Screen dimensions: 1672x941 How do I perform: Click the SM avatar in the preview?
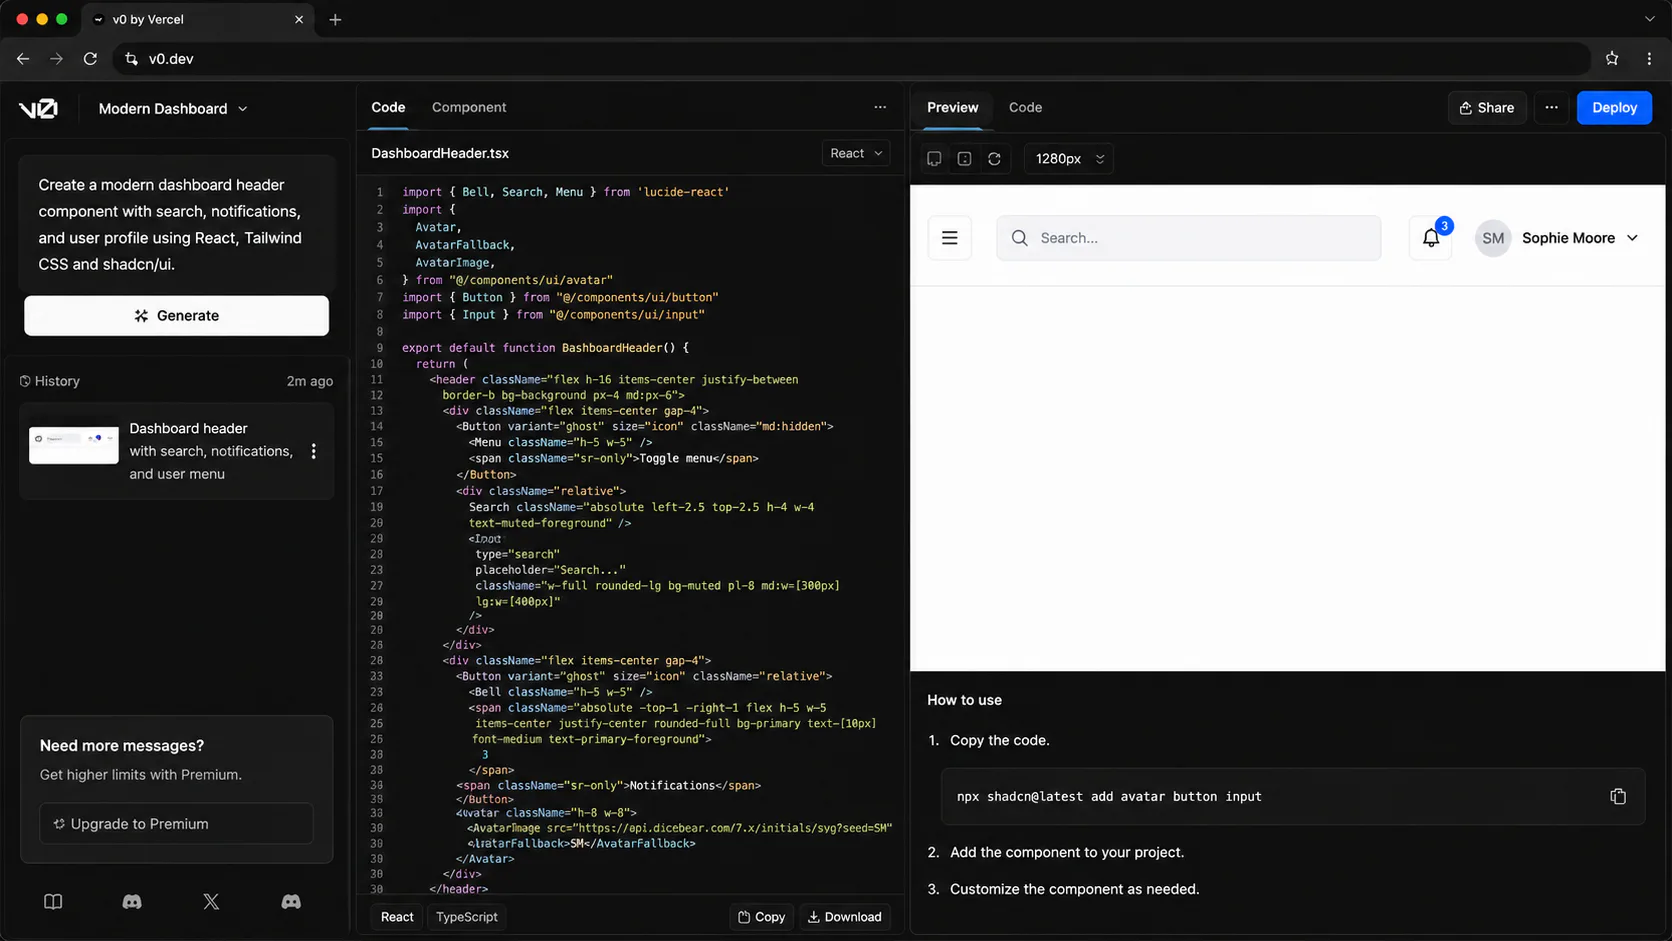[x=1493, y=238]
